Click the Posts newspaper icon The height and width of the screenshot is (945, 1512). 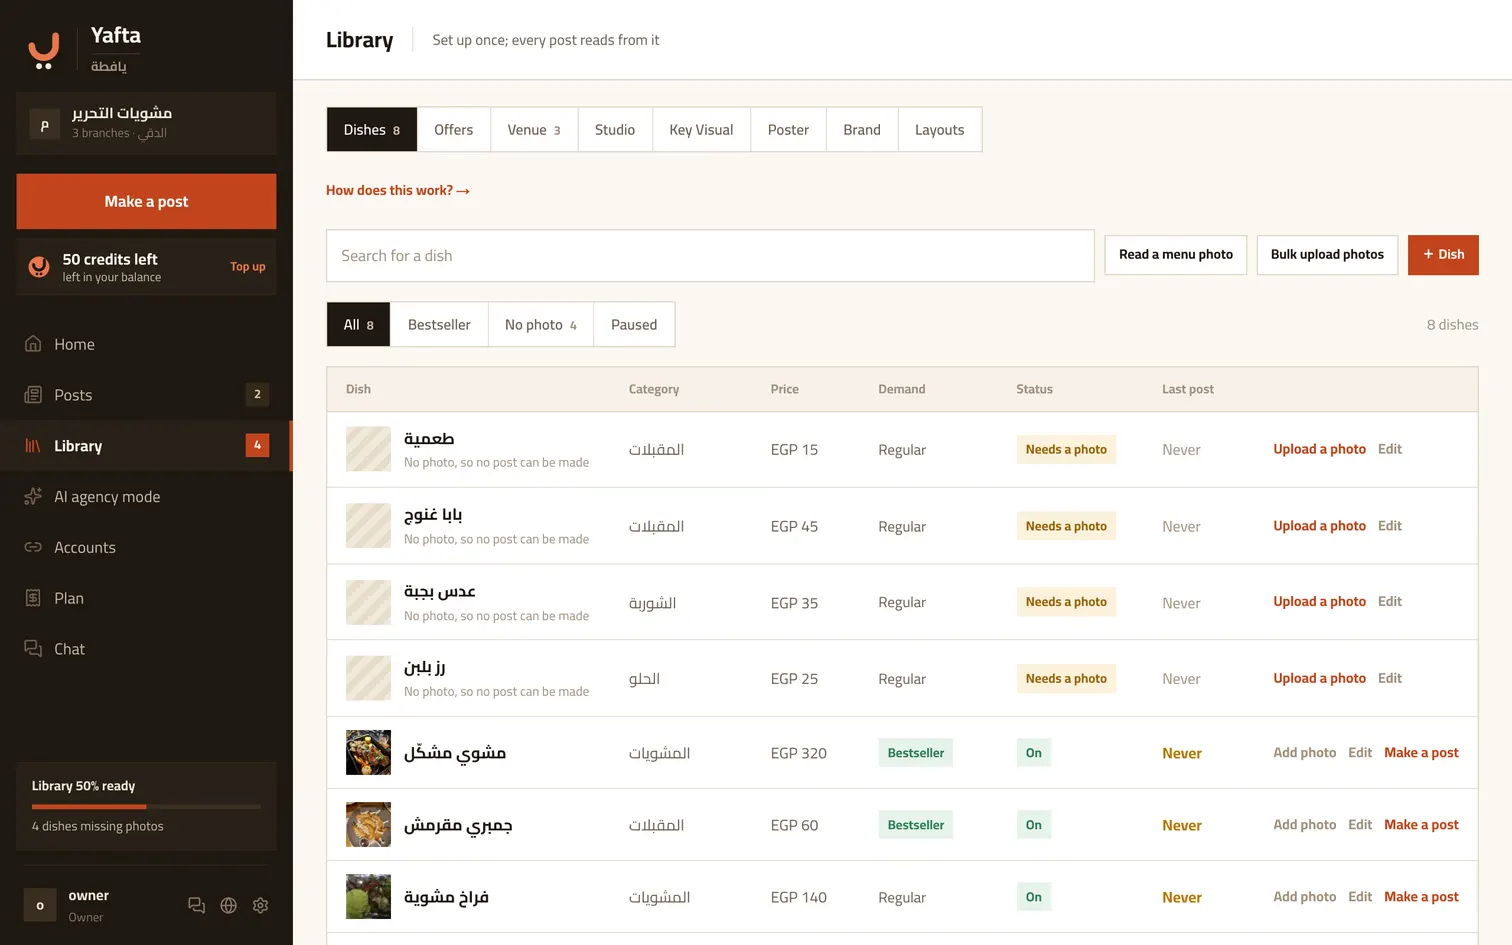point(33,395)
